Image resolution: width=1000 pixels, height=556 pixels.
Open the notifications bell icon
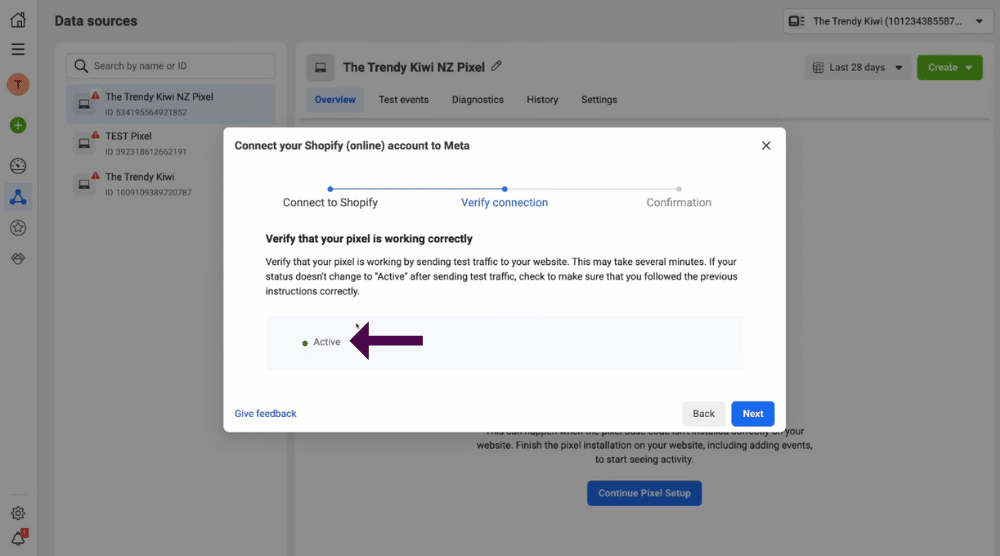18,538
